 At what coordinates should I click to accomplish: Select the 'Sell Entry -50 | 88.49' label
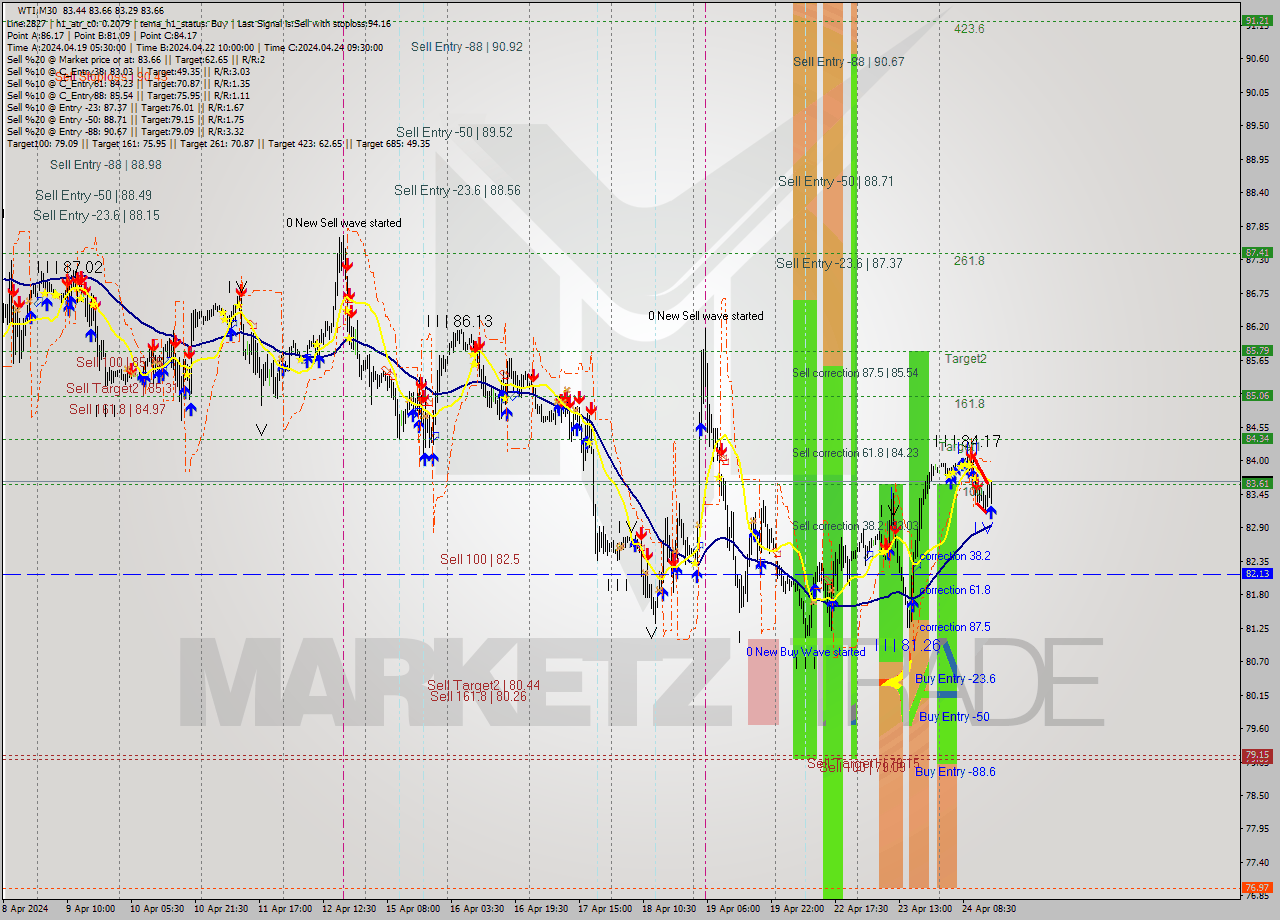[94, 196]
